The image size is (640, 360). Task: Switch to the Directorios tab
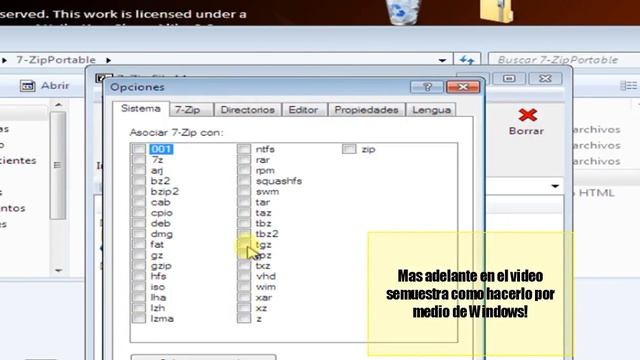(247, 110)
